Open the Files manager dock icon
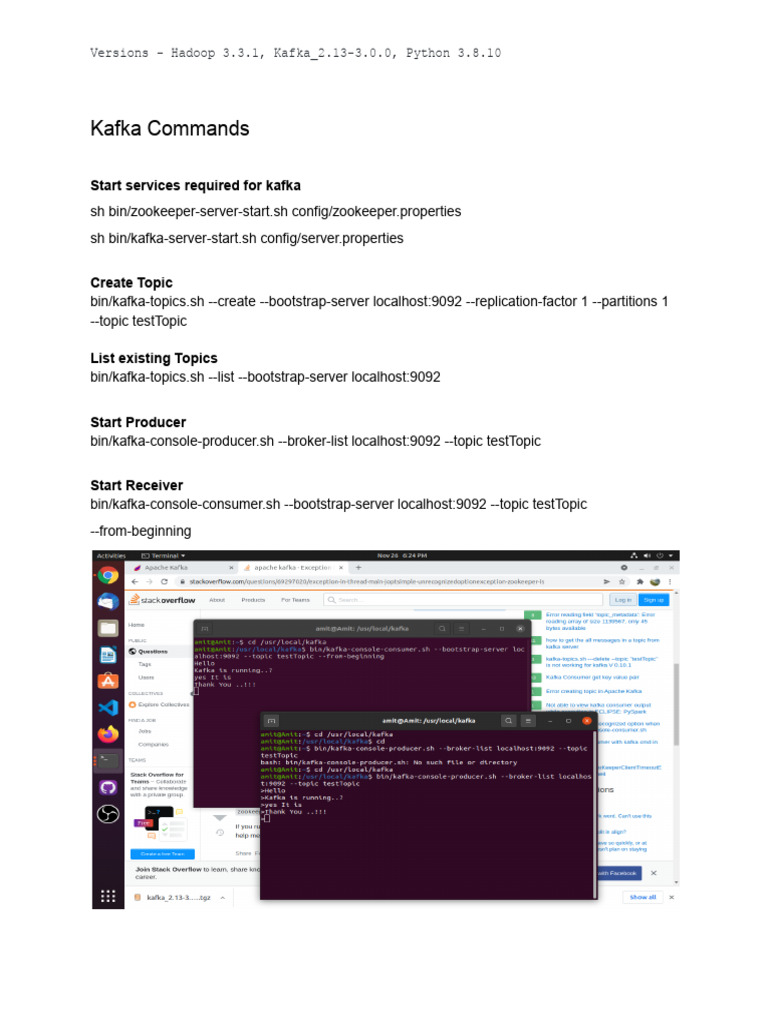Image resolution: width=768 pixels, height=1024 pixels. click(108, 628)
